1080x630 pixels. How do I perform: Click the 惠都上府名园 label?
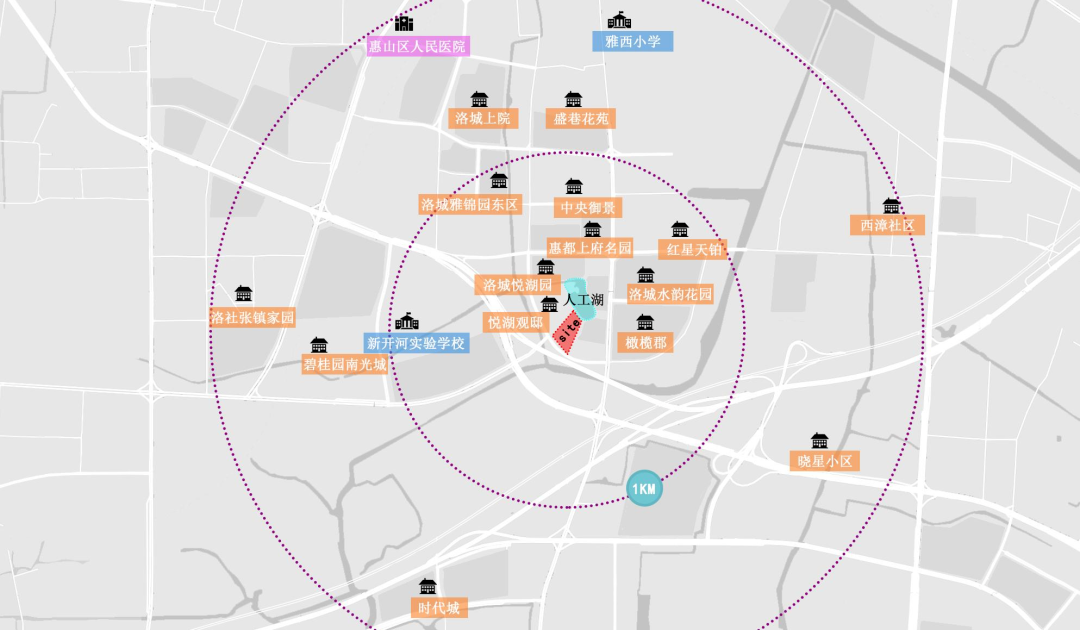coord(590,248)
